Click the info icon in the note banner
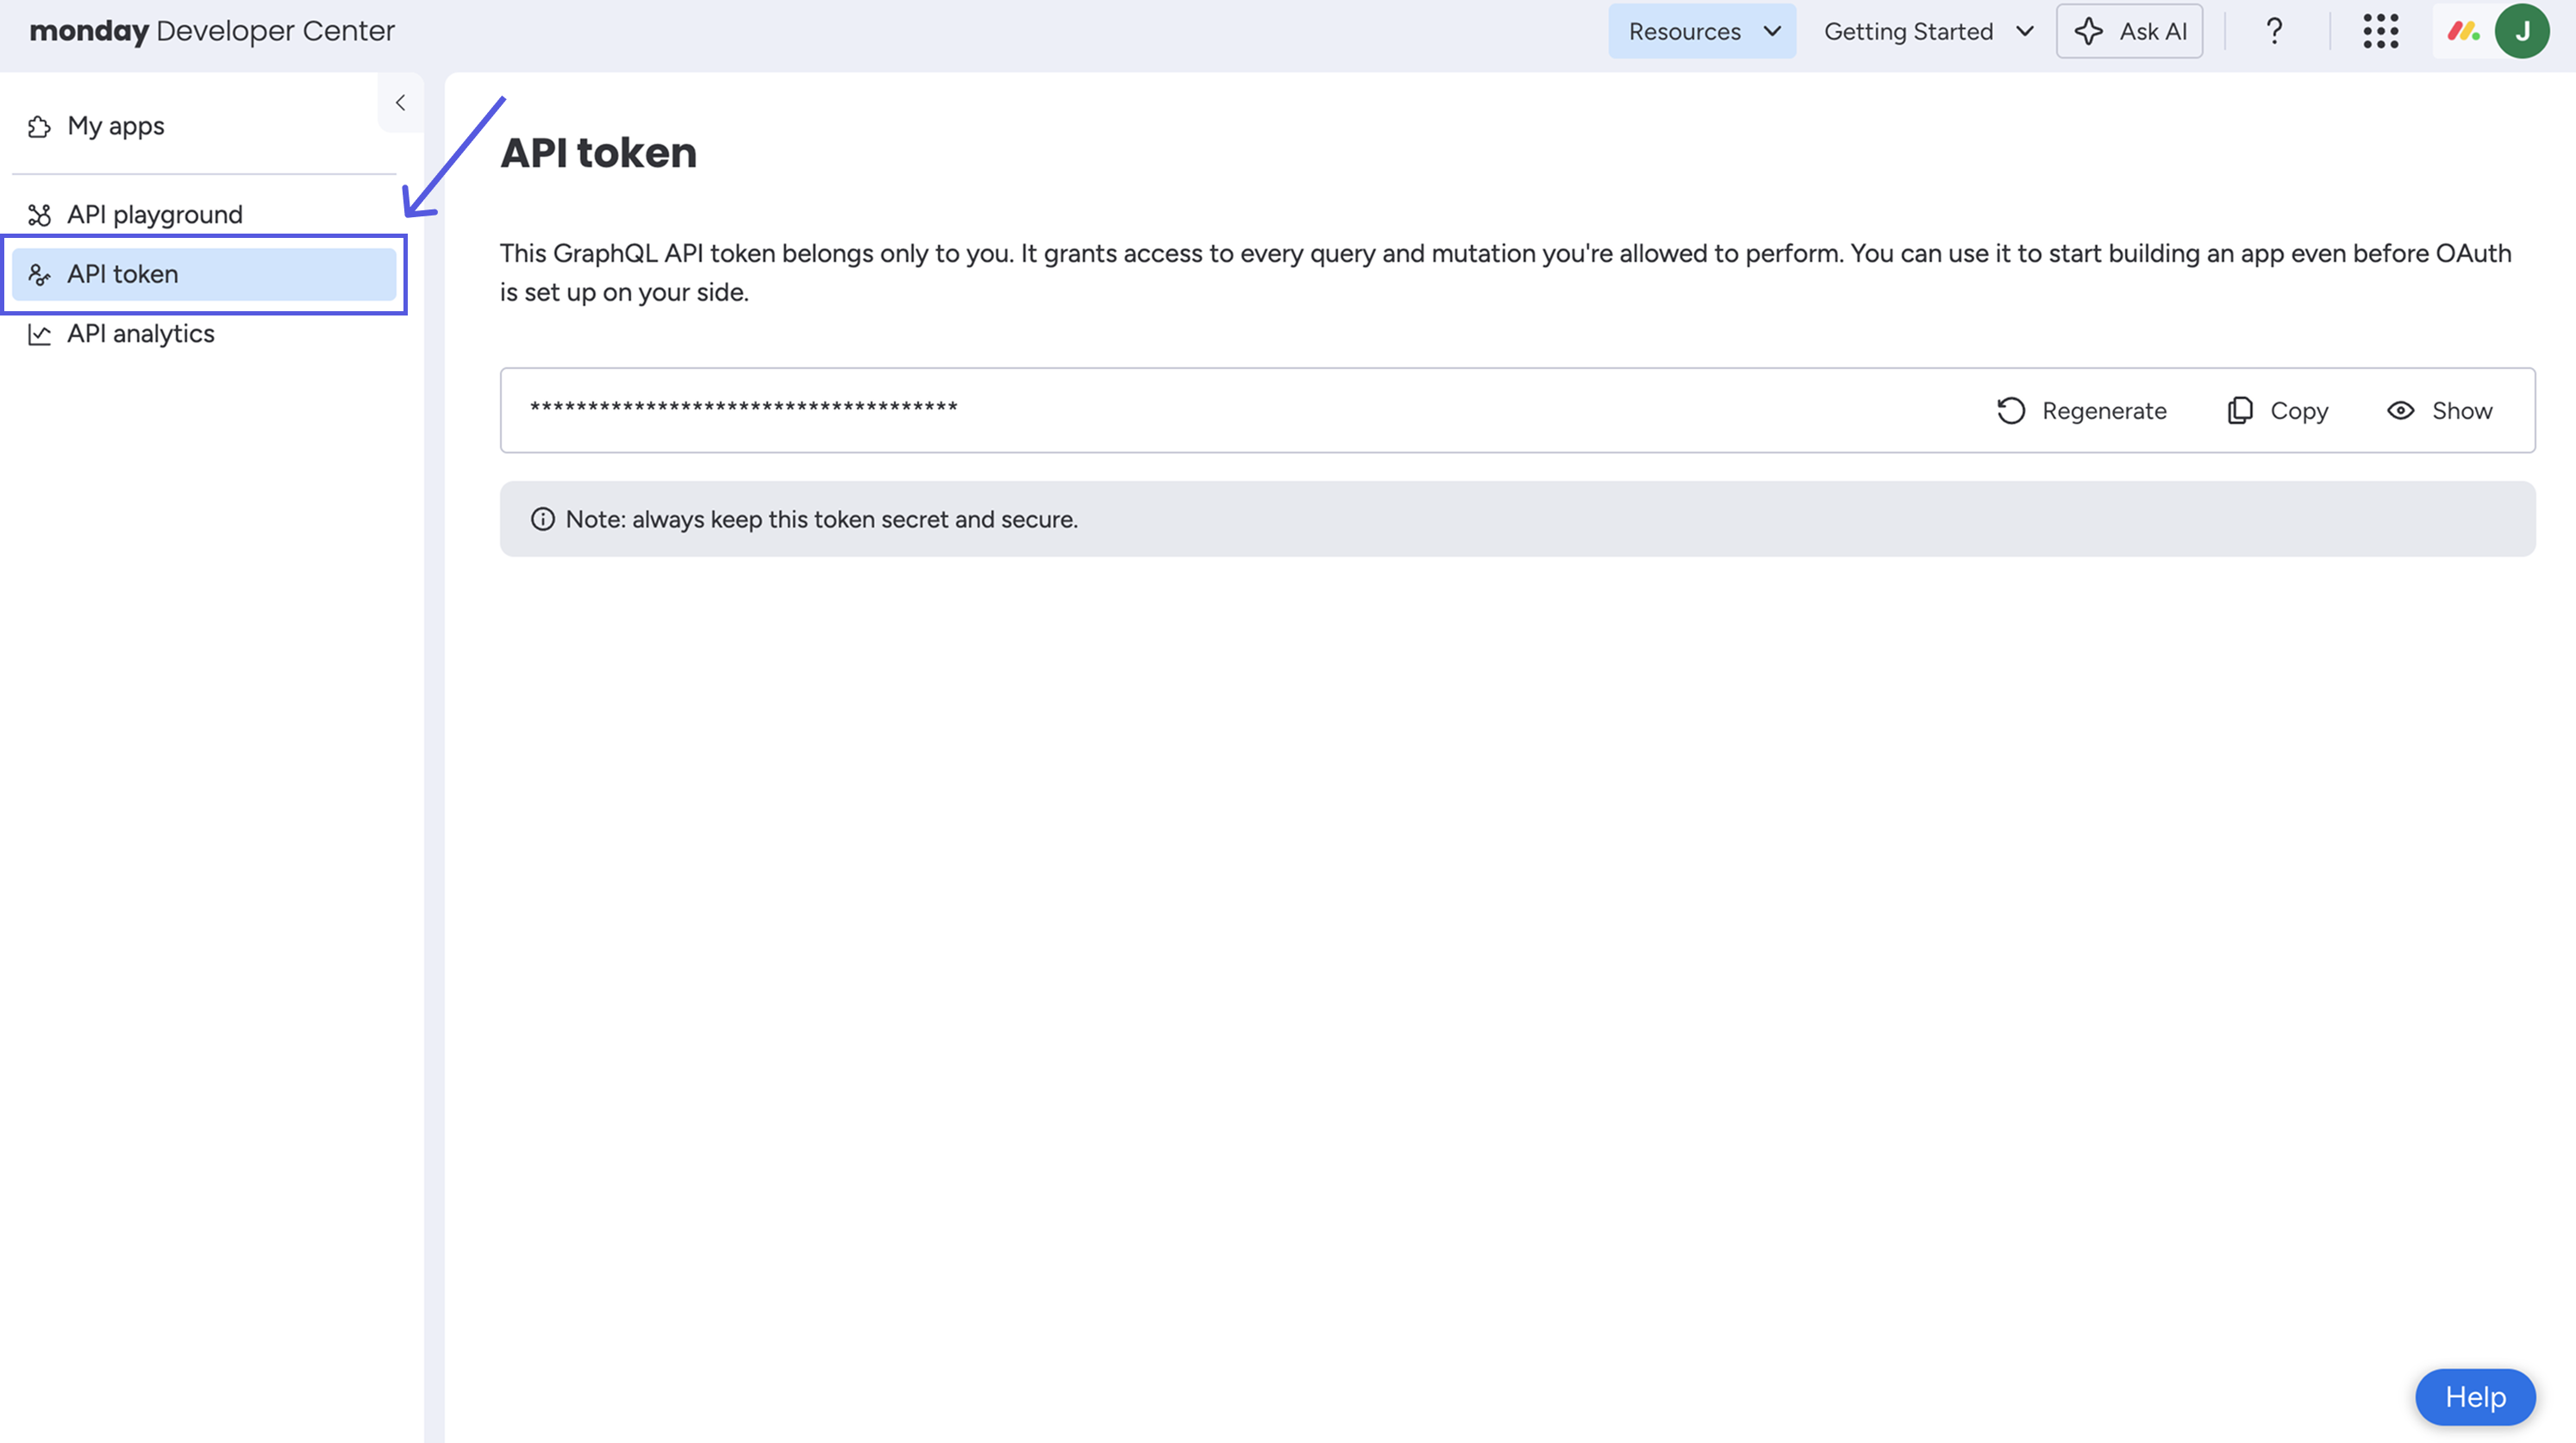This screenshot has width=2576, height=1443. point(542,519)
